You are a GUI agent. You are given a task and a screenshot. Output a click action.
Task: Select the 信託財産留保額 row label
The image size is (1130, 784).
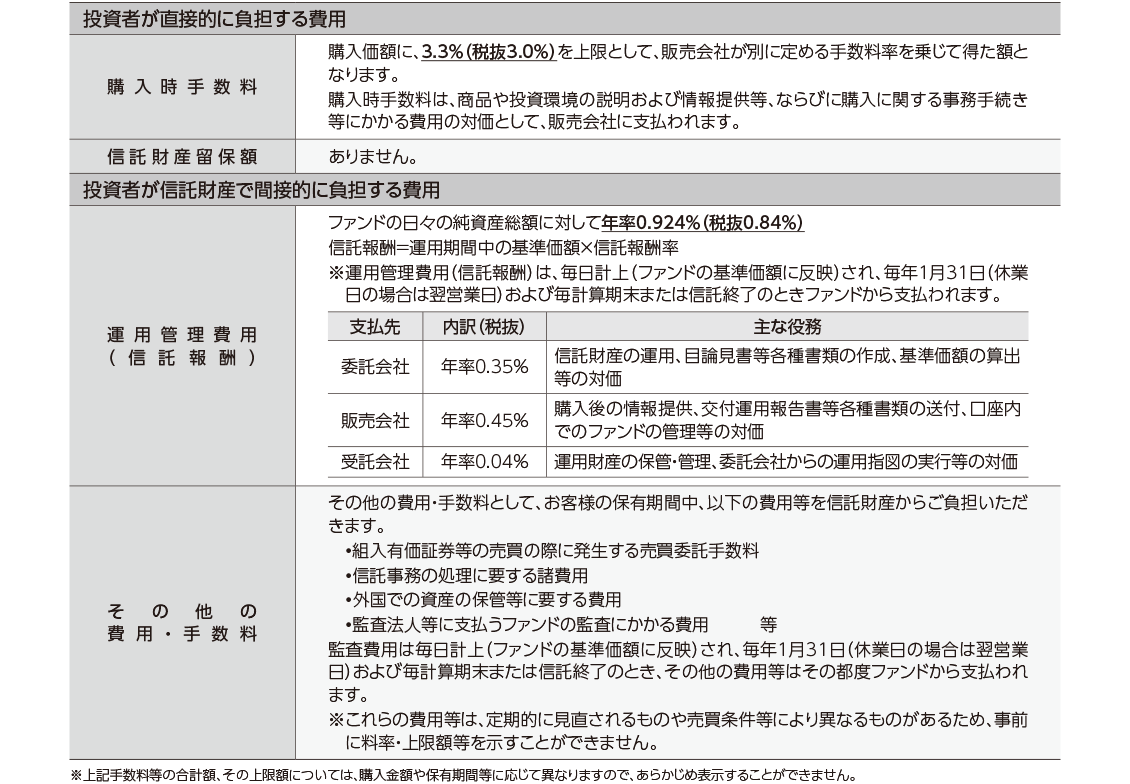click(182, 157)
